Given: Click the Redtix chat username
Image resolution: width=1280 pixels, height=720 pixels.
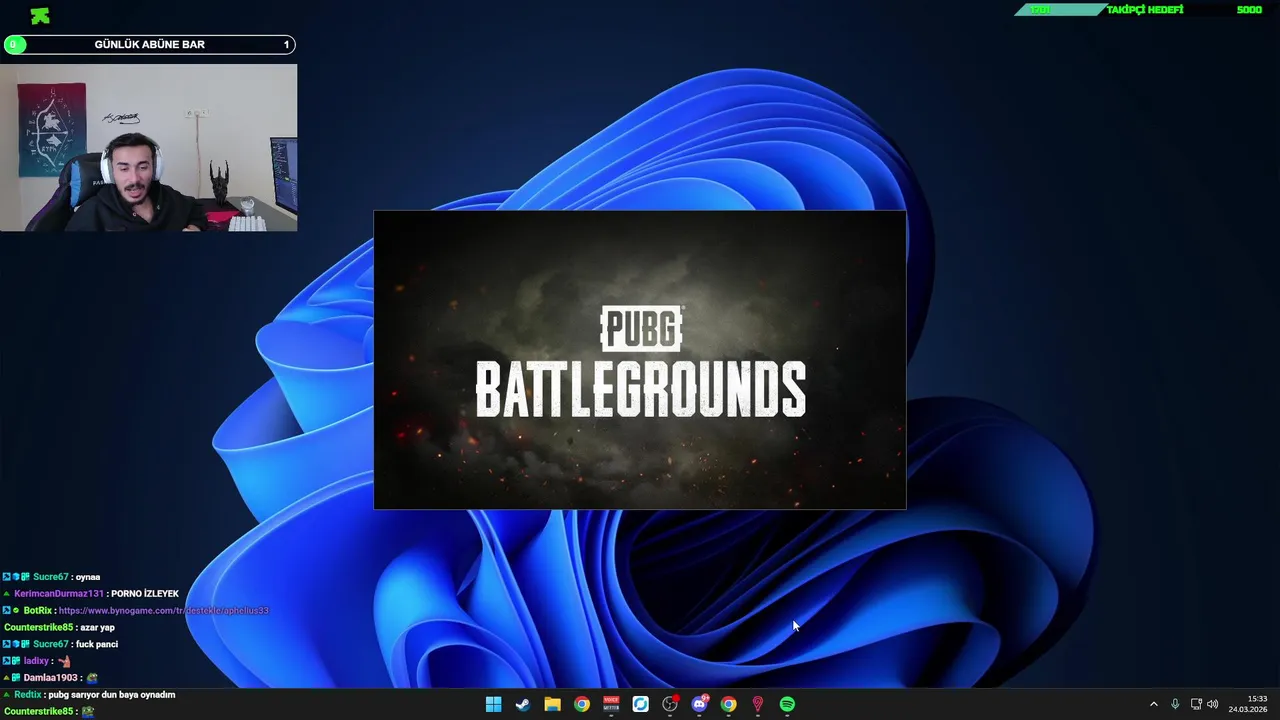Looking at the screenshot, I should [x=28, y=694].
